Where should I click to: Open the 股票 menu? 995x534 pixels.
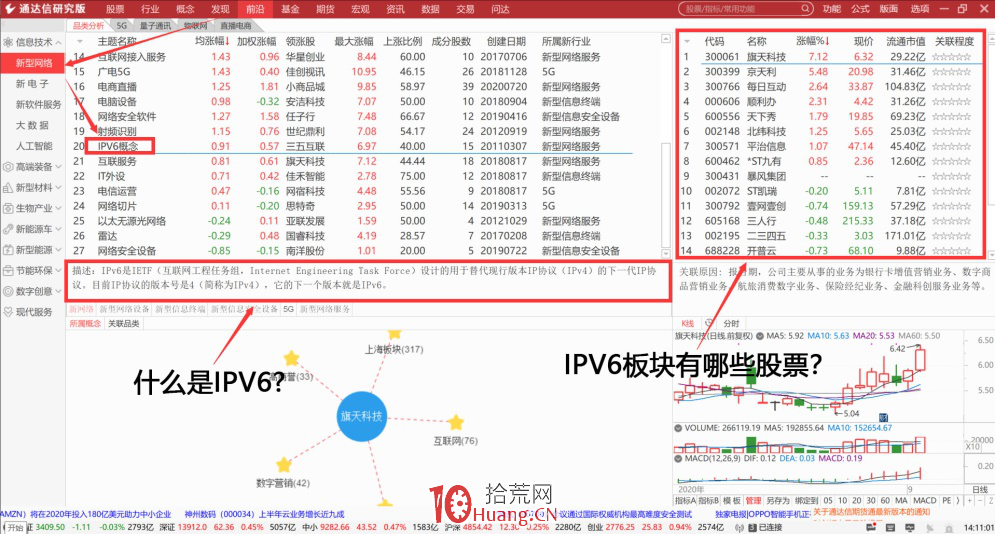coord(115,9)
